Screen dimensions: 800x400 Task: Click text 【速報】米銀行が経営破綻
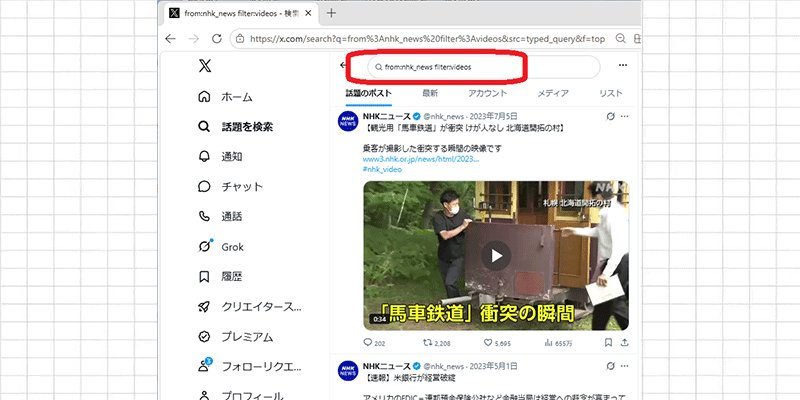[x=409, y=378]
